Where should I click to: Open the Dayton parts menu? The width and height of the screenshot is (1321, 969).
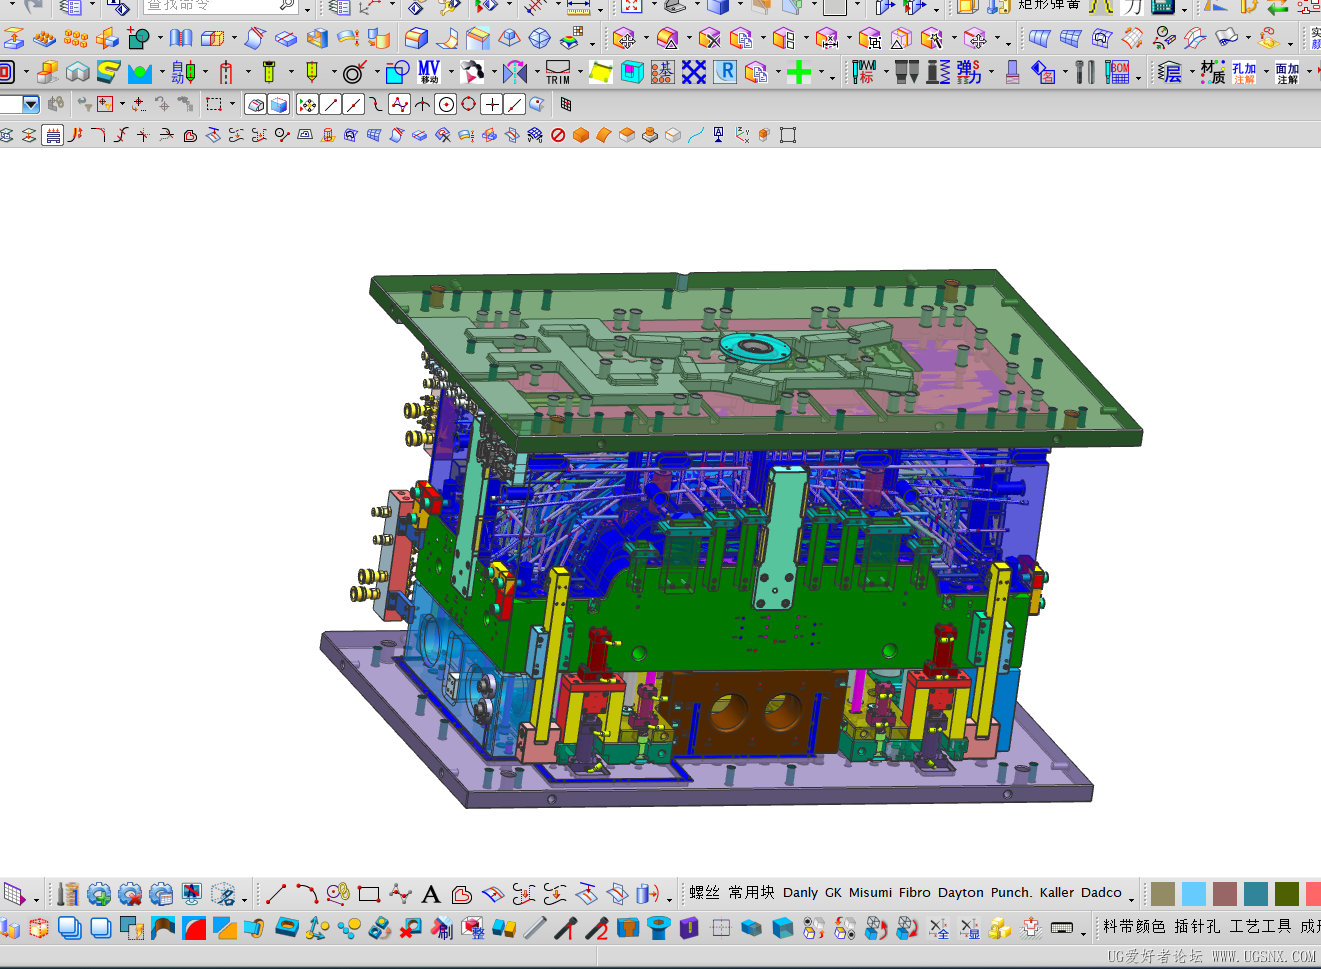point(961,893)
